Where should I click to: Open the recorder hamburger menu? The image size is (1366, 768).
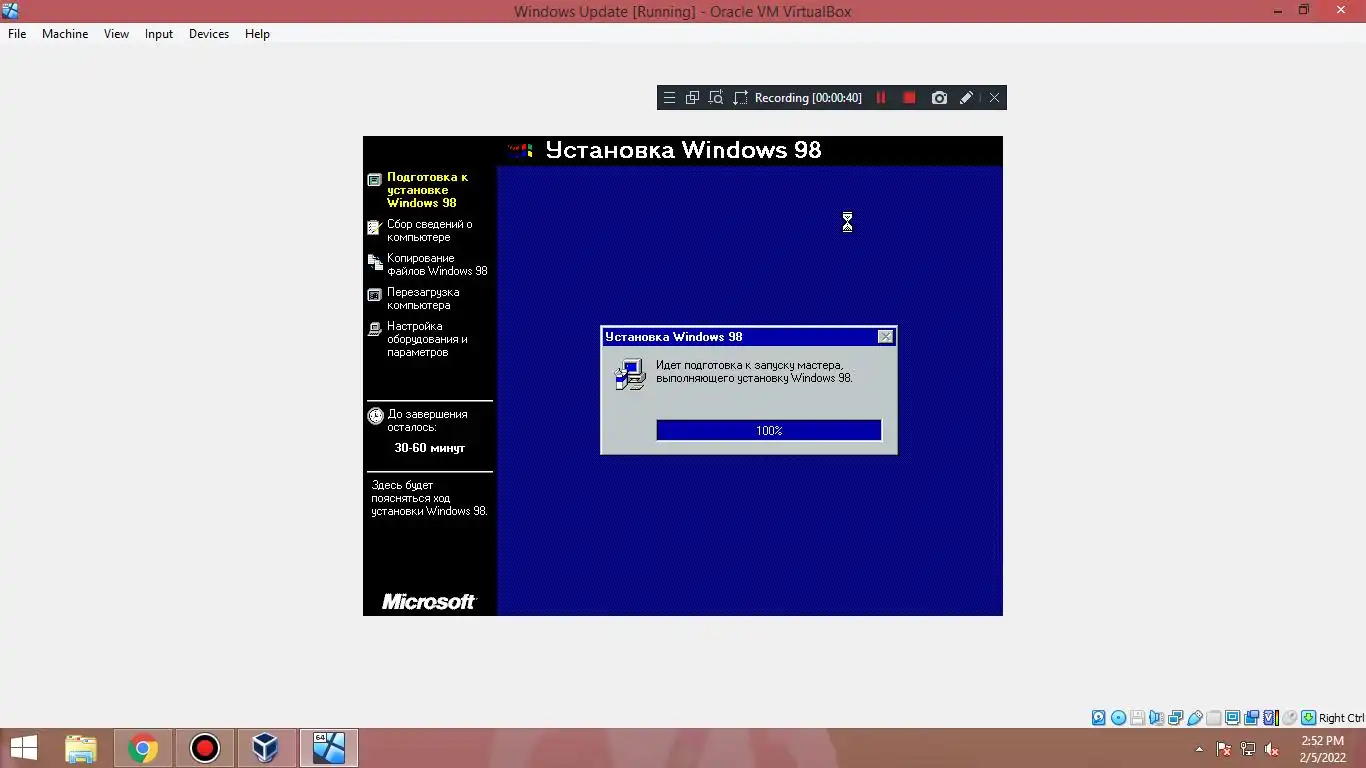[x=670, y=98]
